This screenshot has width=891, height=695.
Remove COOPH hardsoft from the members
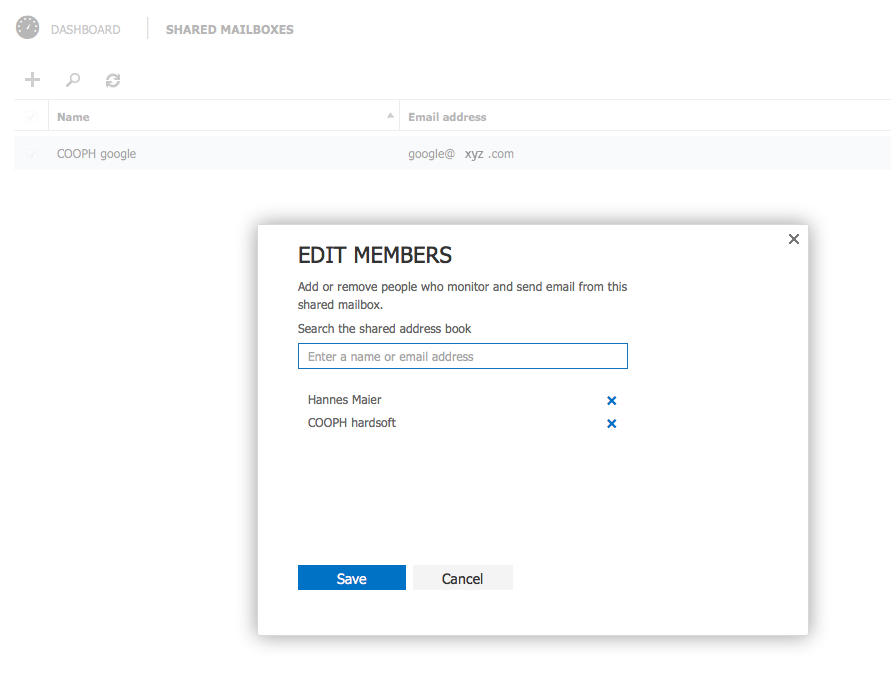point(612,423)
